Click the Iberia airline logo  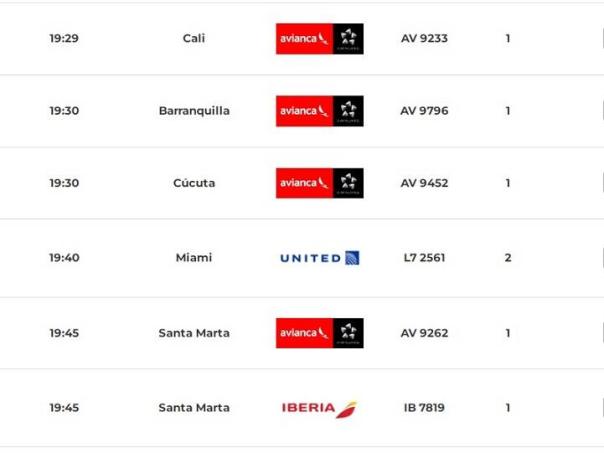pos(319,408)
